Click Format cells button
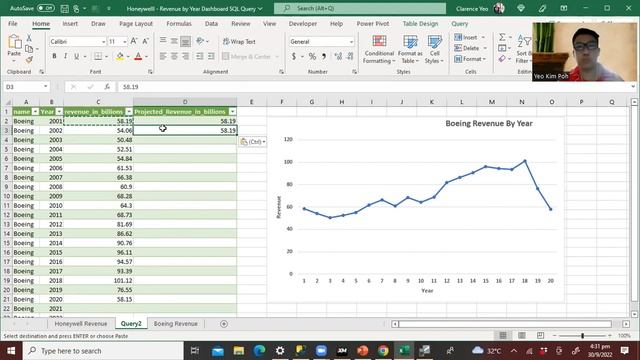Screen dimensions: 640x360 pyautogui.click(x=470, y=59)
